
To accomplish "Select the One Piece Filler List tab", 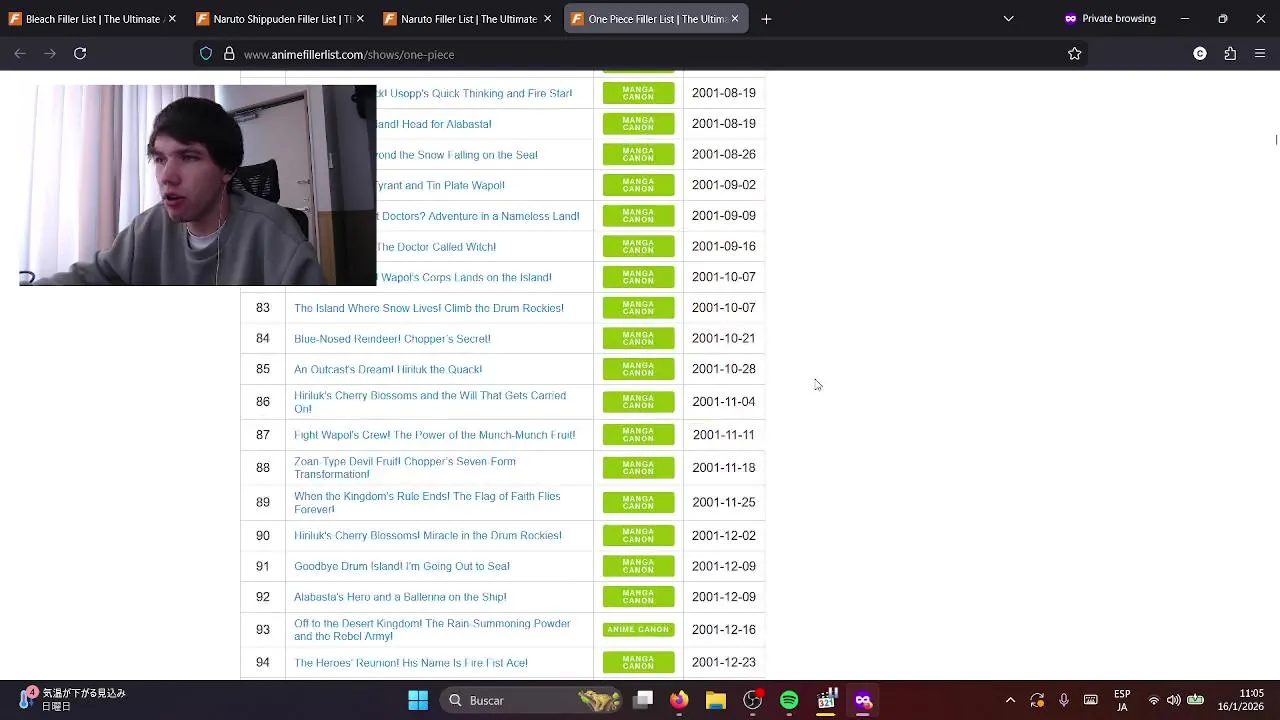I will click(x=655, y=19).
